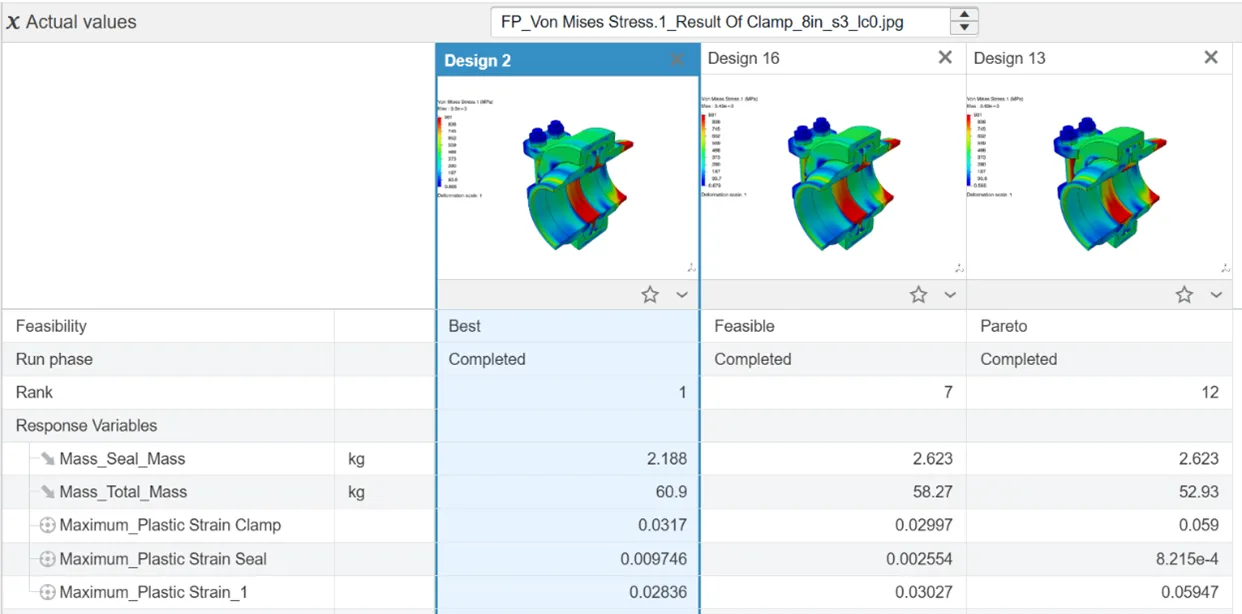Open the chevron menu under Design 13

tap(1216, 295)
